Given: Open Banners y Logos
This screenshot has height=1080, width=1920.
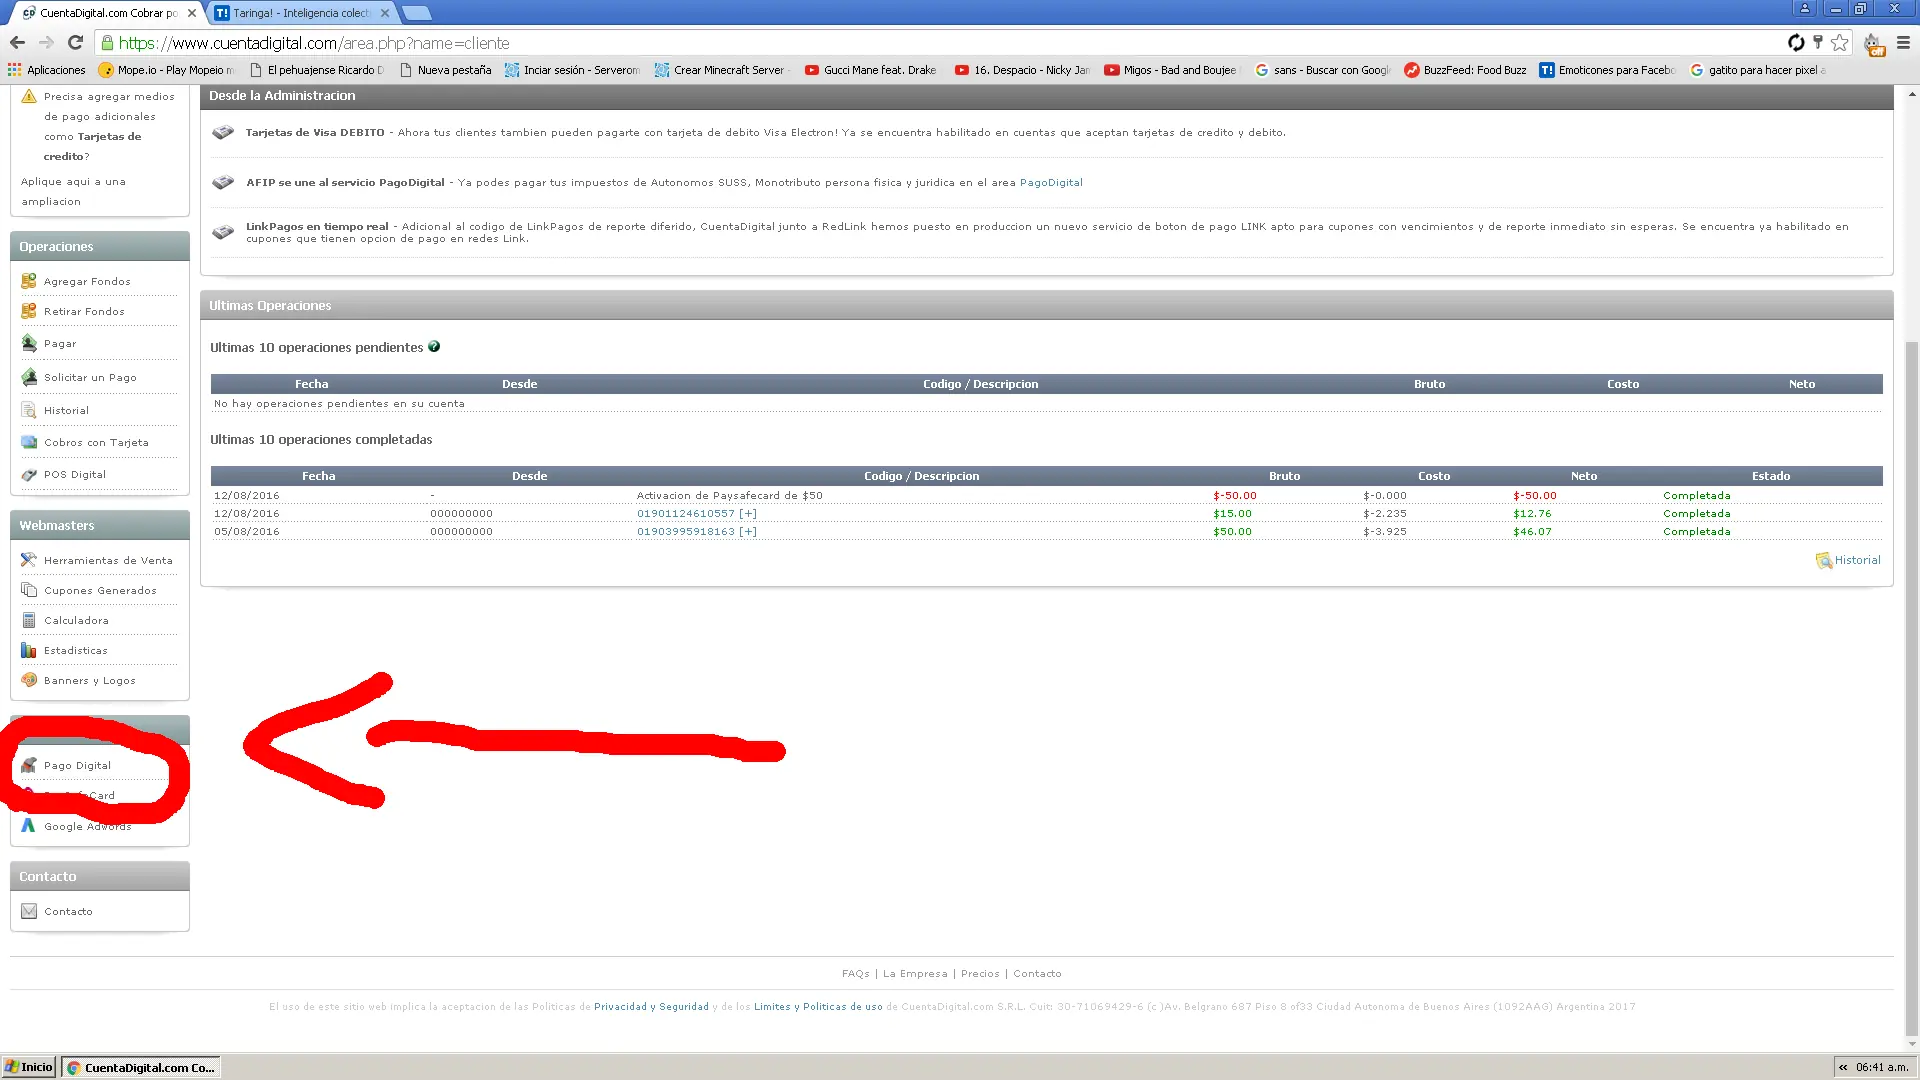Looking at the screenshot, I should coord(90,681).
